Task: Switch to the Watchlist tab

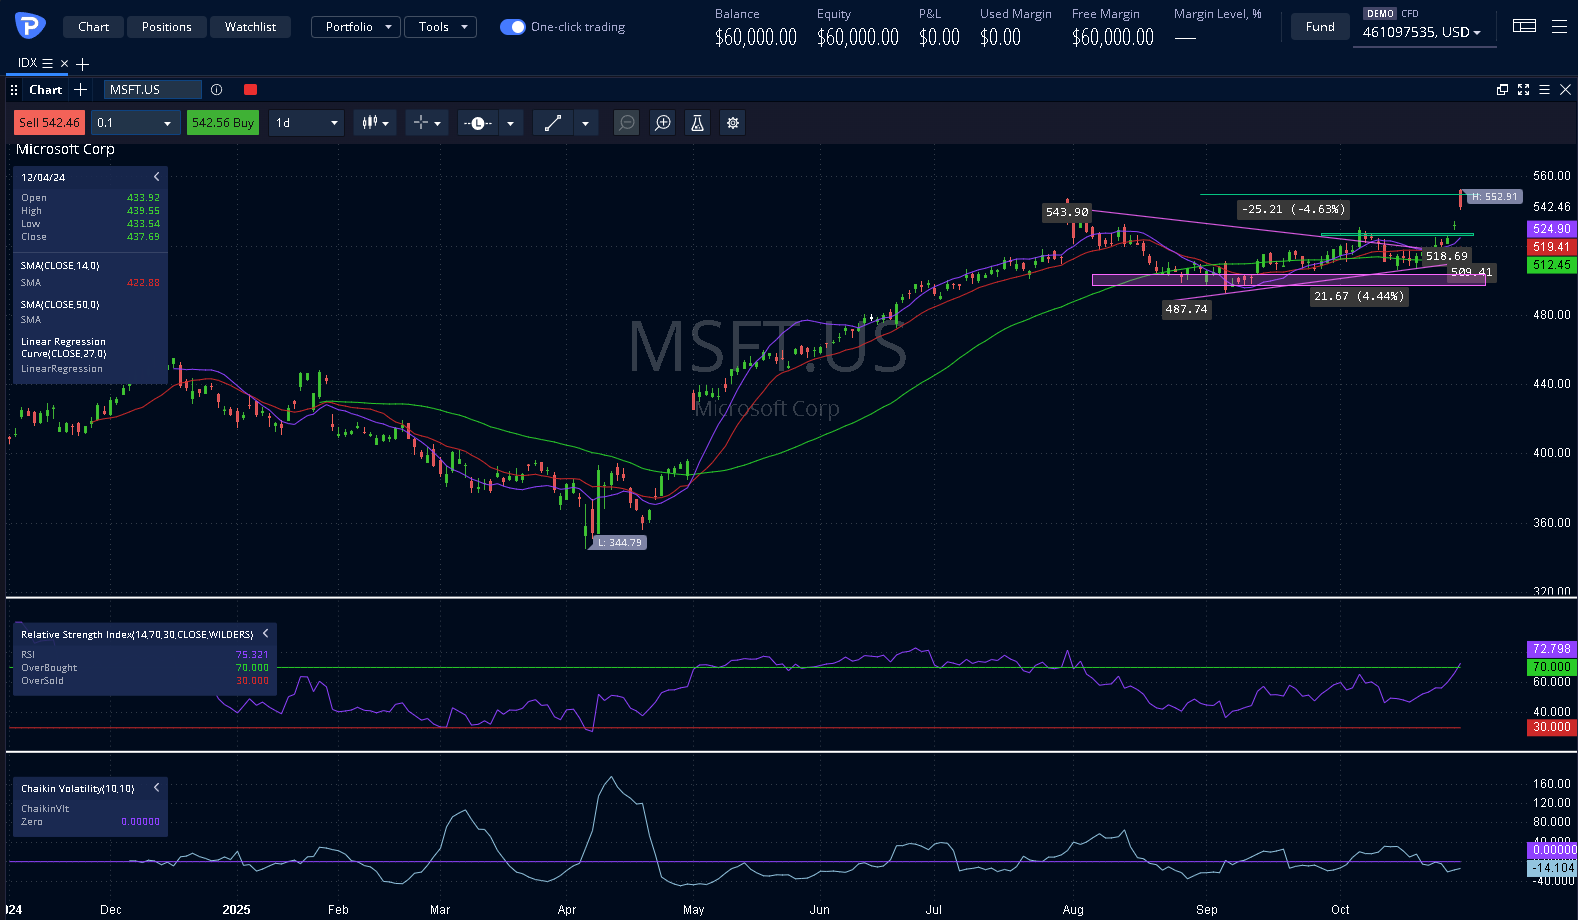Action: click(250, 27)
